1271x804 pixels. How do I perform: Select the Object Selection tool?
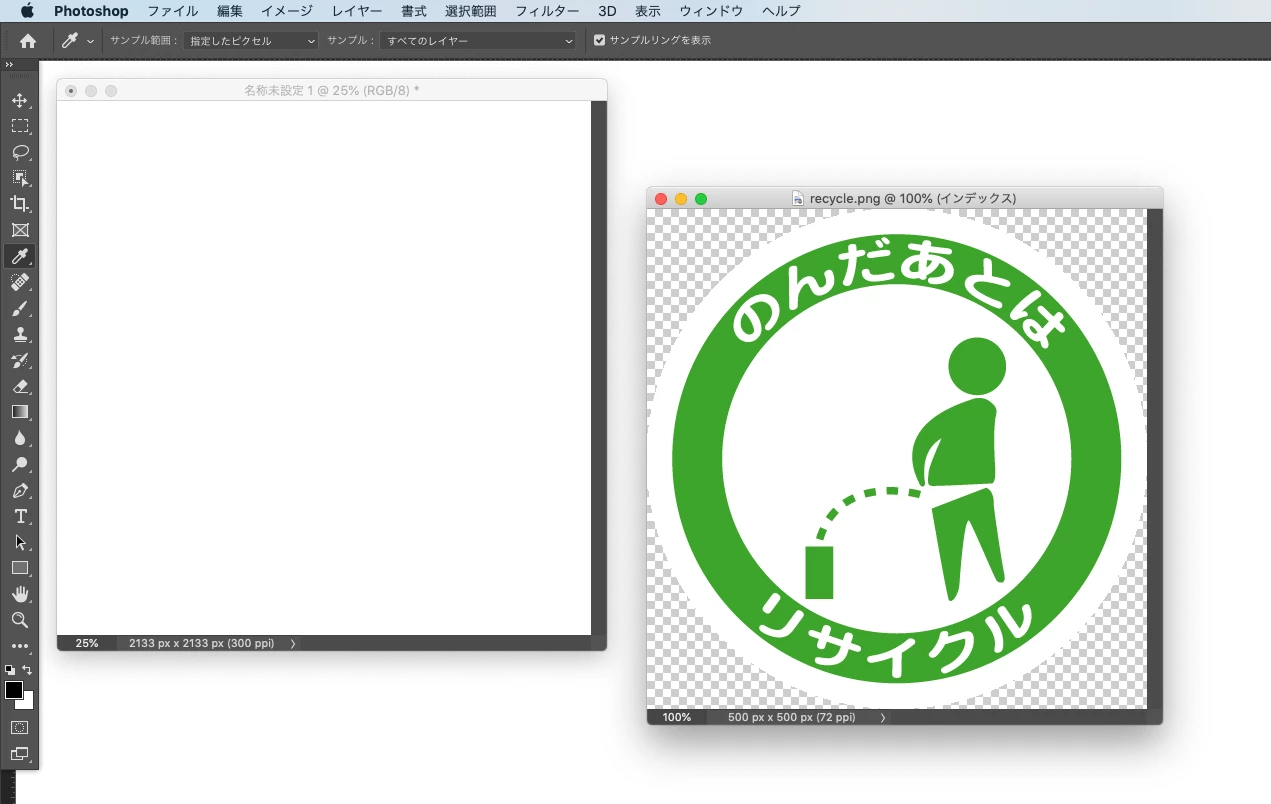click(20, 178)
